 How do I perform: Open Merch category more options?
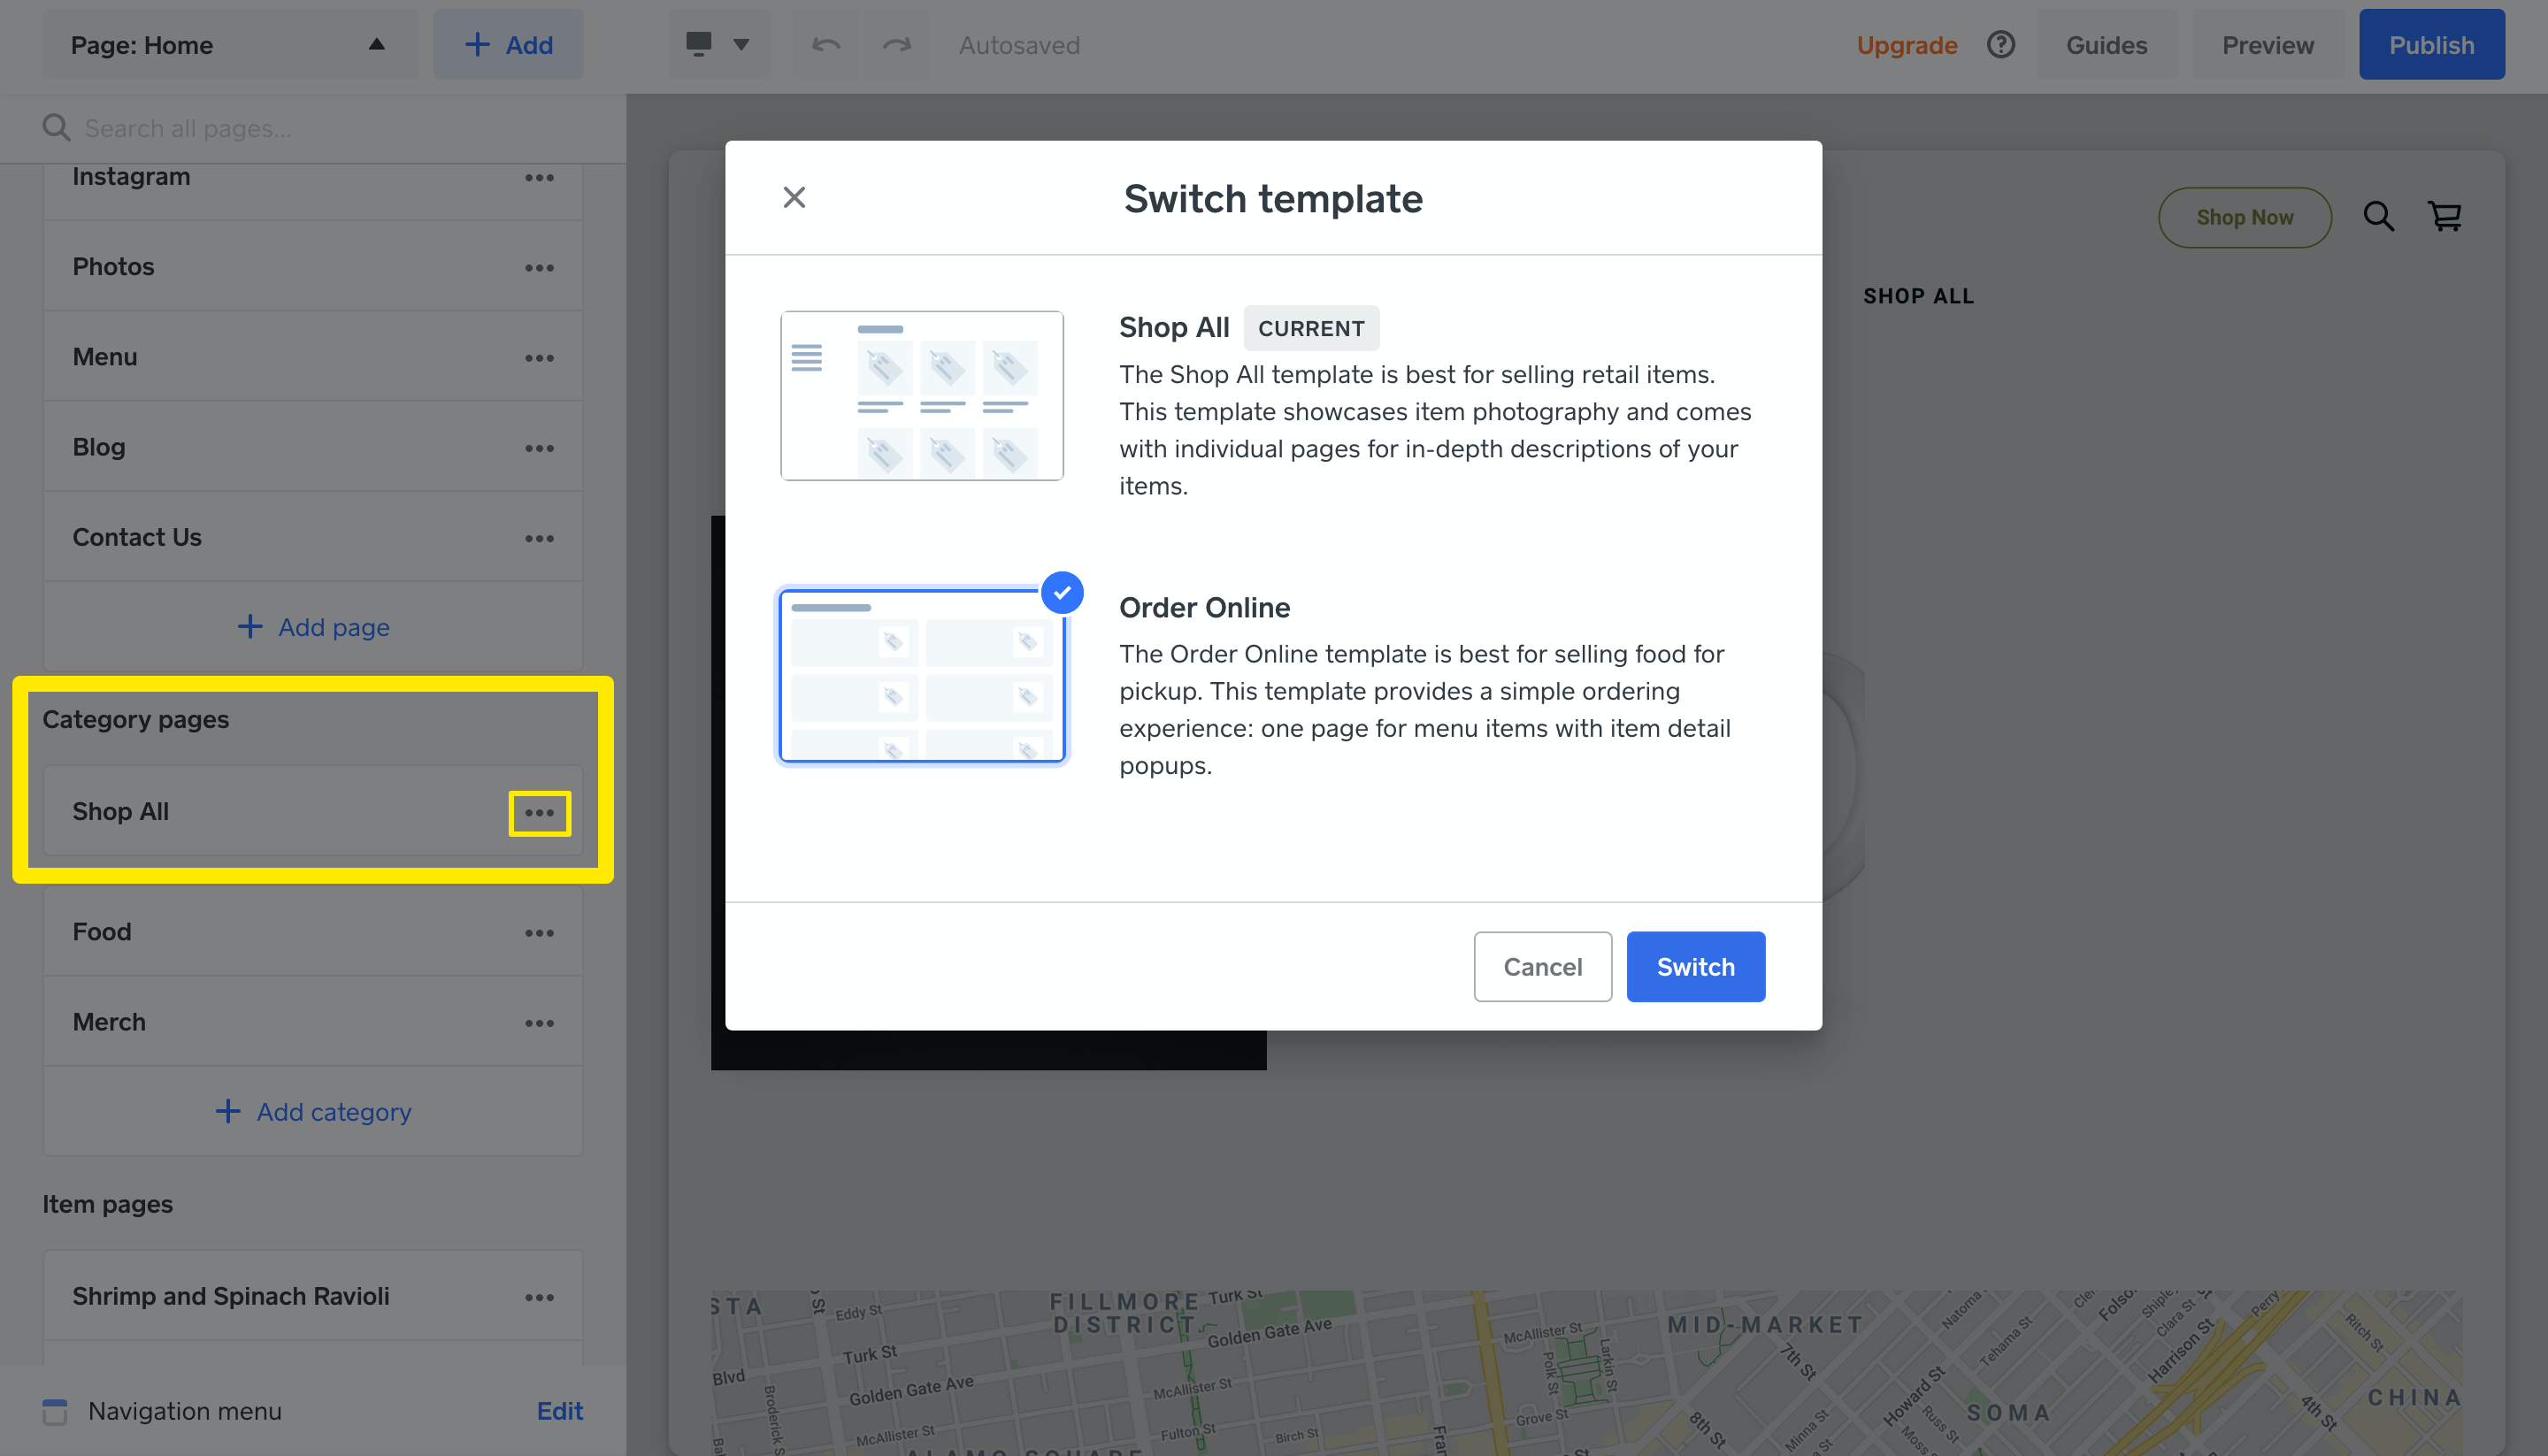(539, 1023)
